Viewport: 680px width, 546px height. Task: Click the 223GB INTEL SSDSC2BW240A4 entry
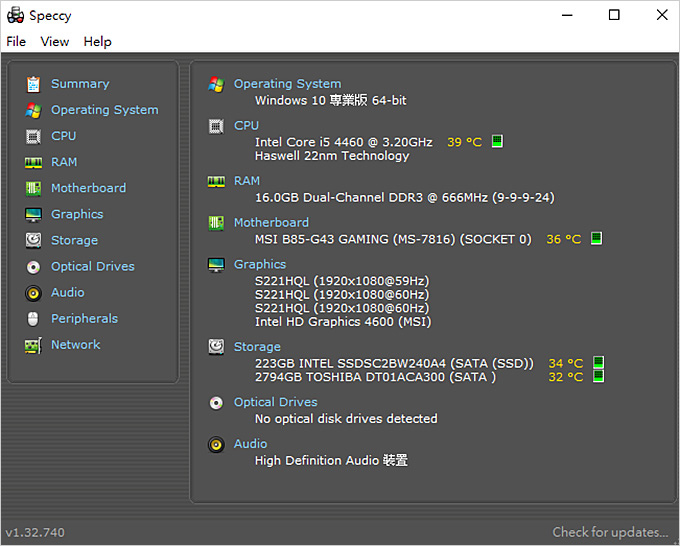[394, 363]
